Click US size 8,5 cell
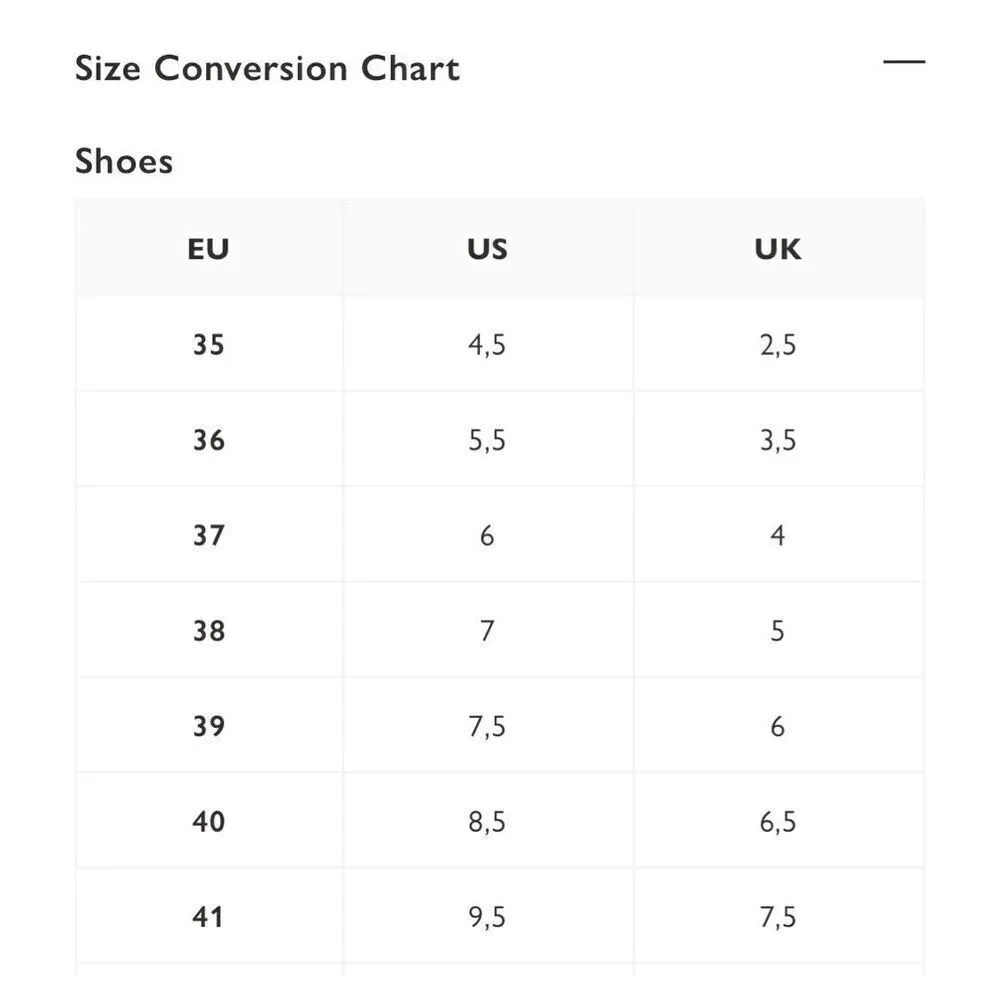Screen dimensions: 1000x1000 (487, 822)
